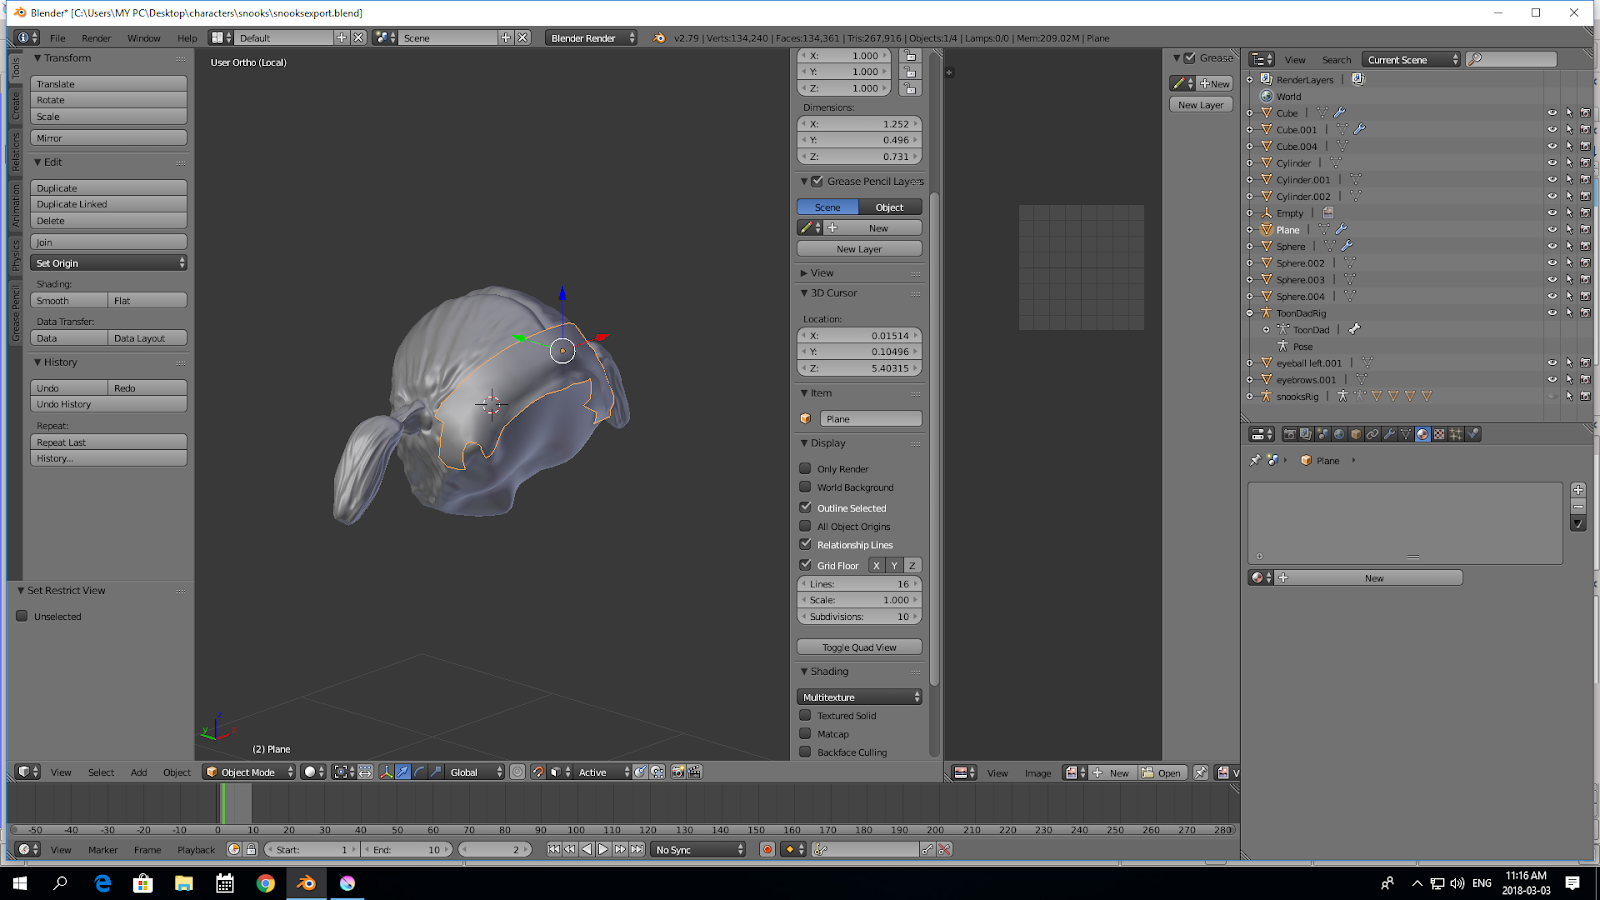Toggle restrict selectability arrow for Cylinder

[1569, 163]
